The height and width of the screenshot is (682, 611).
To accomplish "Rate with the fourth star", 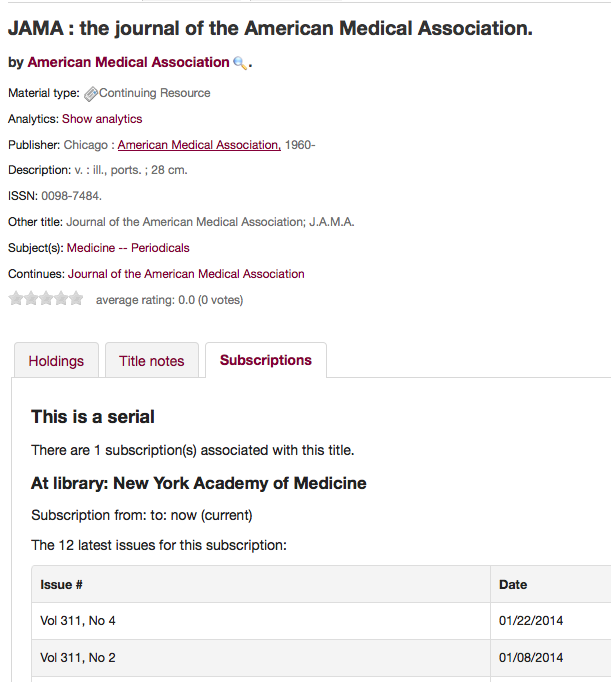I will tap(61, 298).
